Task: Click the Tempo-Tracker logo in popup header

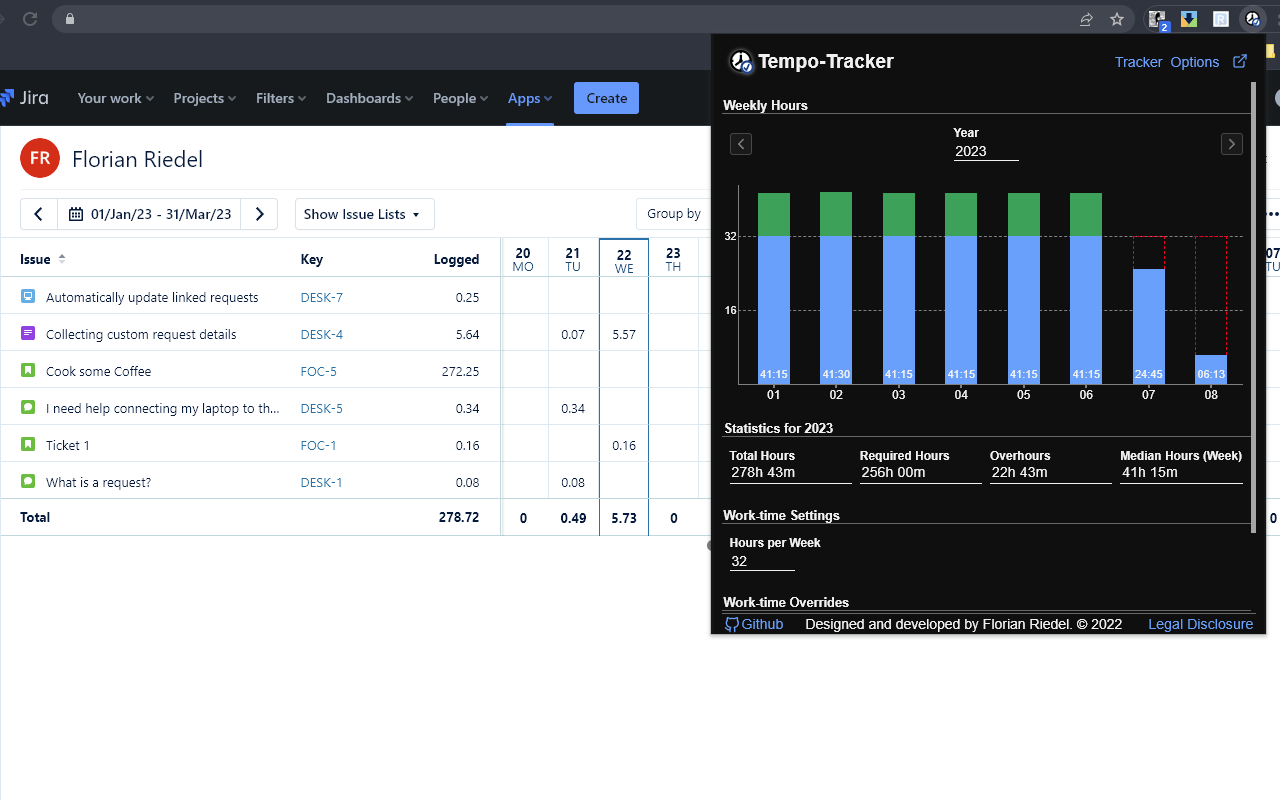Action: pos(741,62)
